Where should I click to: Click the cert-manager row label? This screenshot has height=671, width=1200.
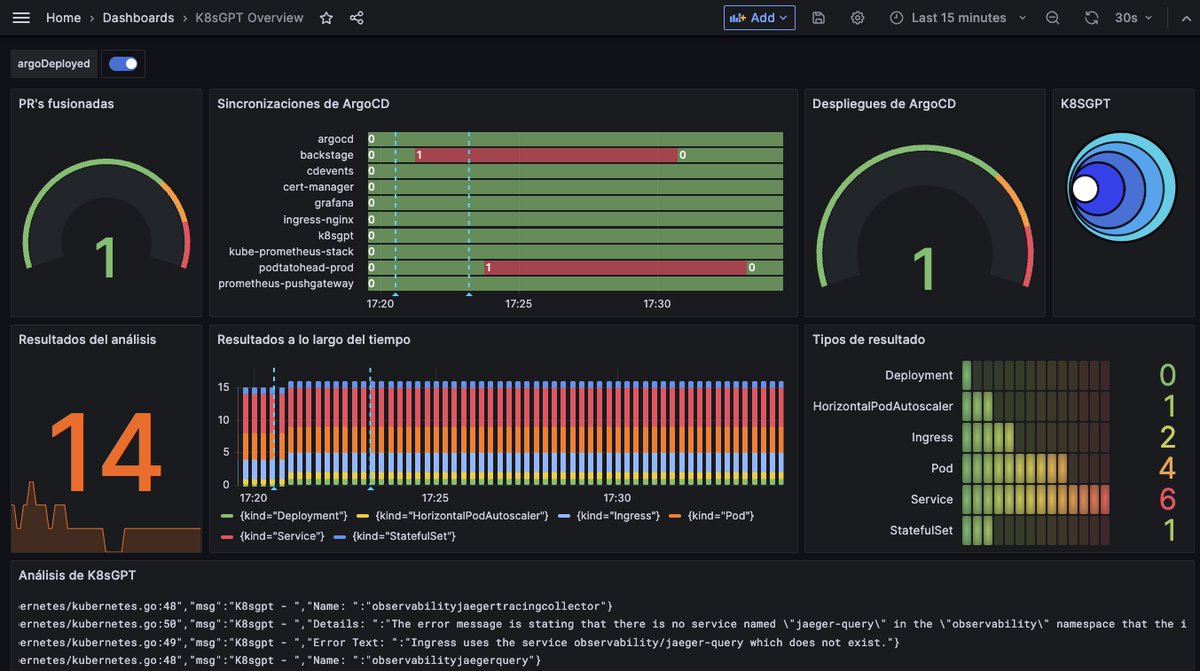coord(318,187)
